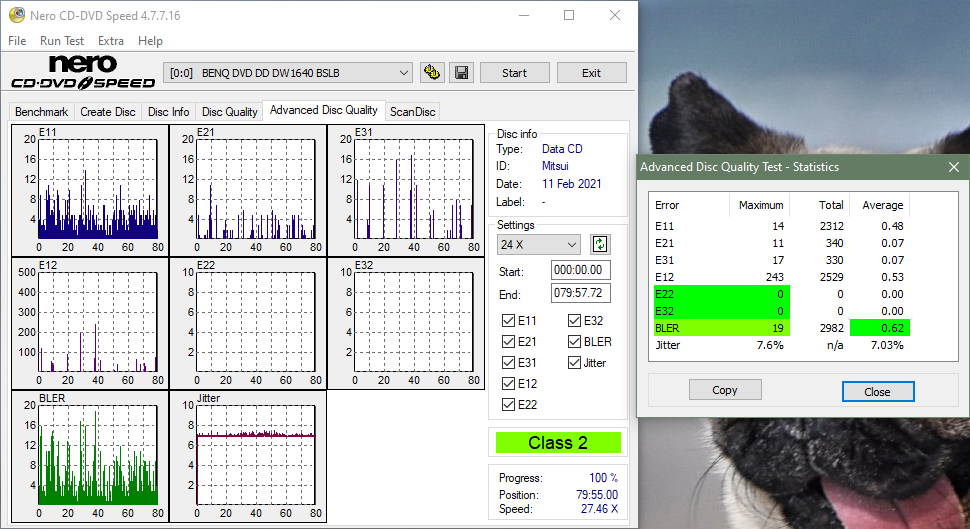
Task: Click the Maximum column header in Statistics
Action: (x=760, y=205)
